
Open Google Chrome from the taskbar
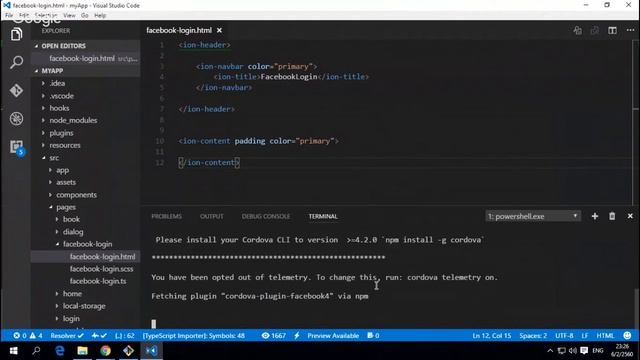(x=105, y=351)
